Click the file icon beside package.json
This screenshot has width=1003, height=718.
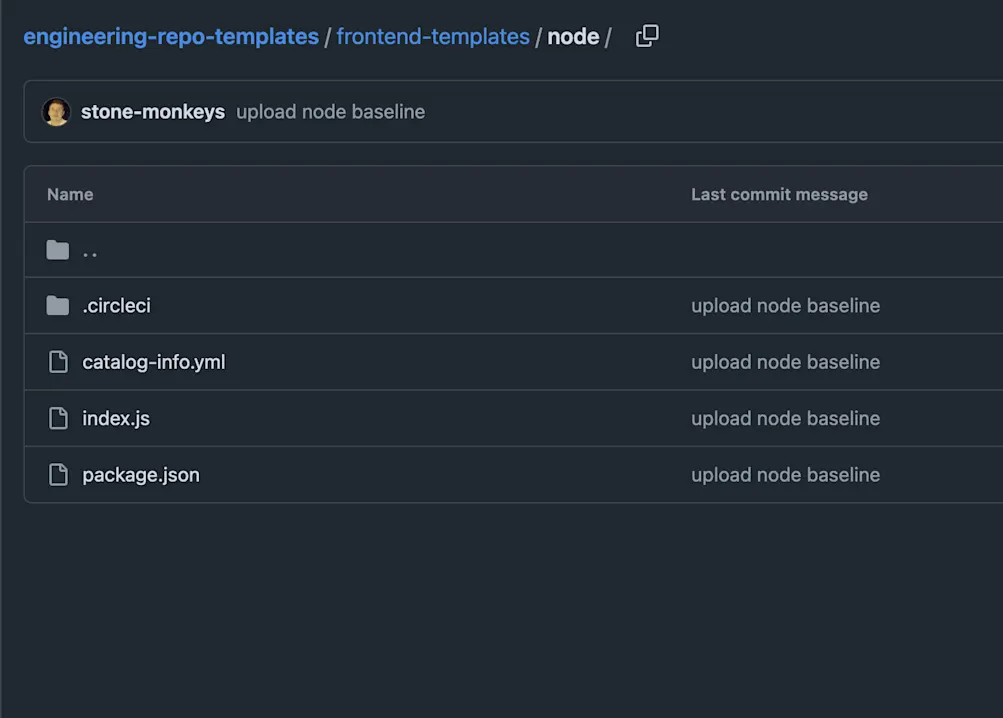pos(58,474)
